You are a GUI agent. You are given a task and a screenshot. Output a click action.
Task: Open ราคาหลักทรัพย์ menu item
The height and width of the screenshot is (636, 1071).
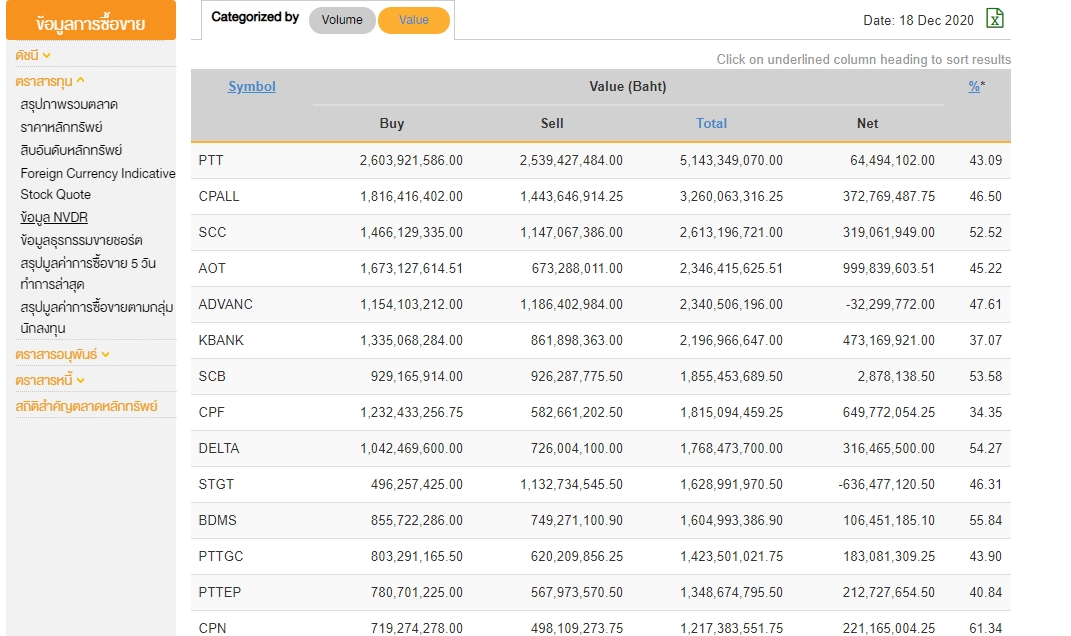pyautogui.click(x=61, y=127)
